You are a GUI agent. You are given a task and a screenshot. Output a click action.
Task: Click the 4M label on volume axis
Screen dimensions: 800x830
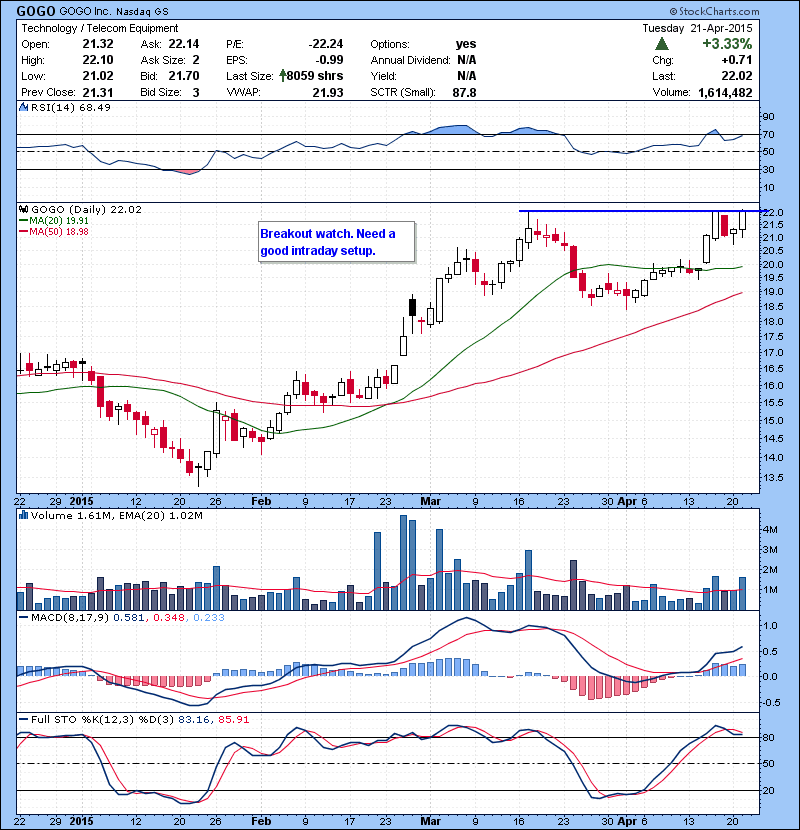(x=770, y=529)
